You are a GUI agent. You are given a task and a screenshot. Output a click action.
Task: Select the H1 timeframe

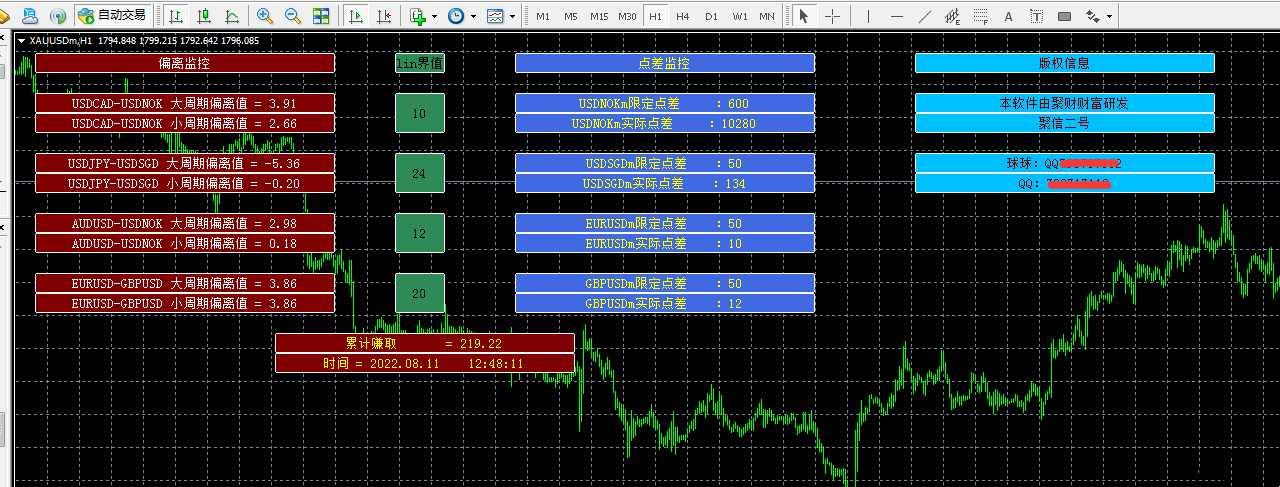(655, 16)
